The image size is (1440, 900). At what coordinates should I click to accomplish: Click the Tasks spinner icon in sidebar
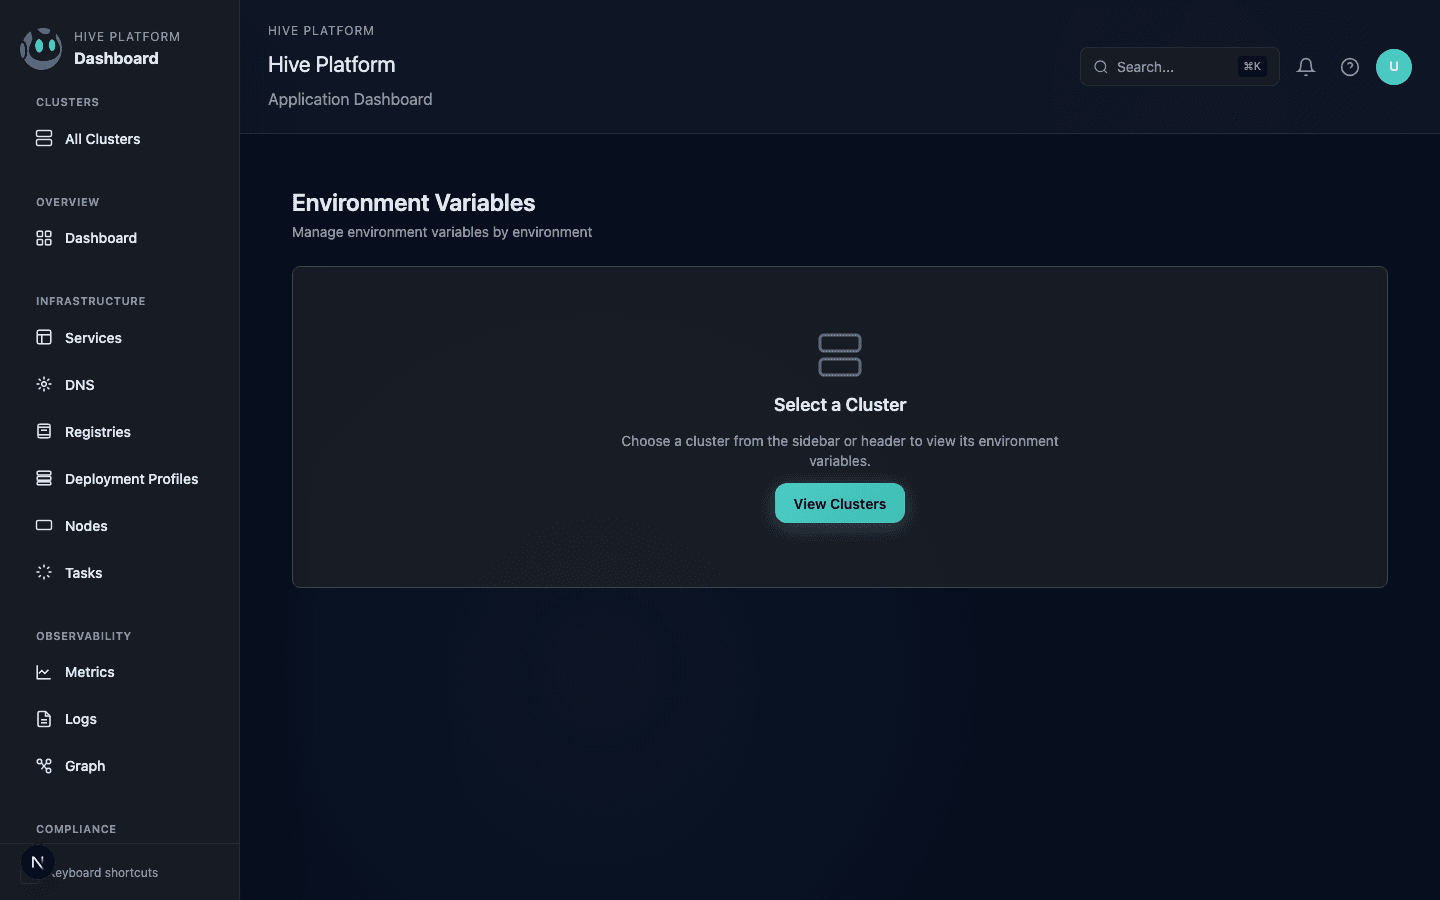click(44, 572)
